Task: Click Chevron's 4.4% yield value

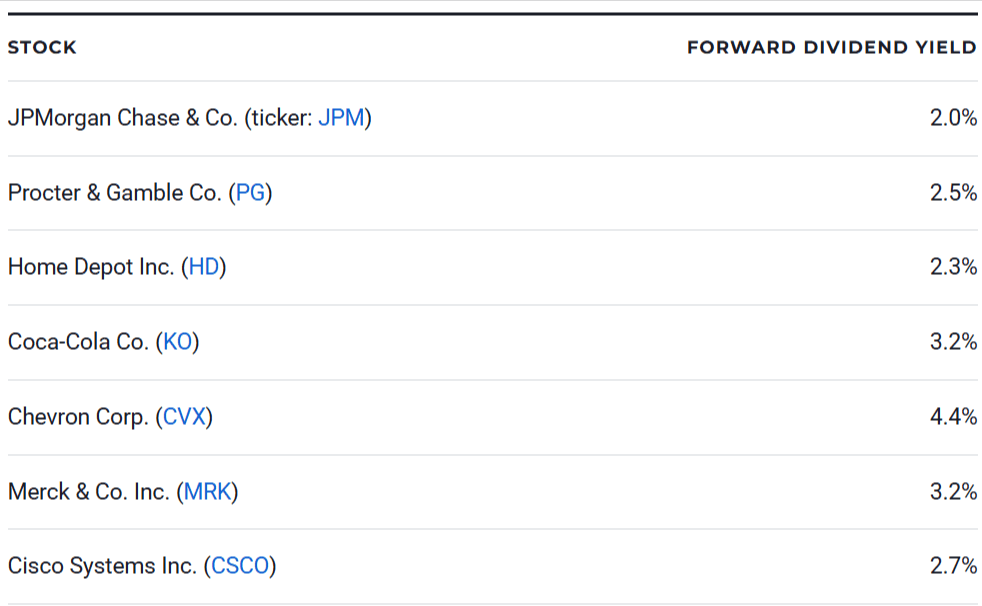Action: click(x=953, y=417)
